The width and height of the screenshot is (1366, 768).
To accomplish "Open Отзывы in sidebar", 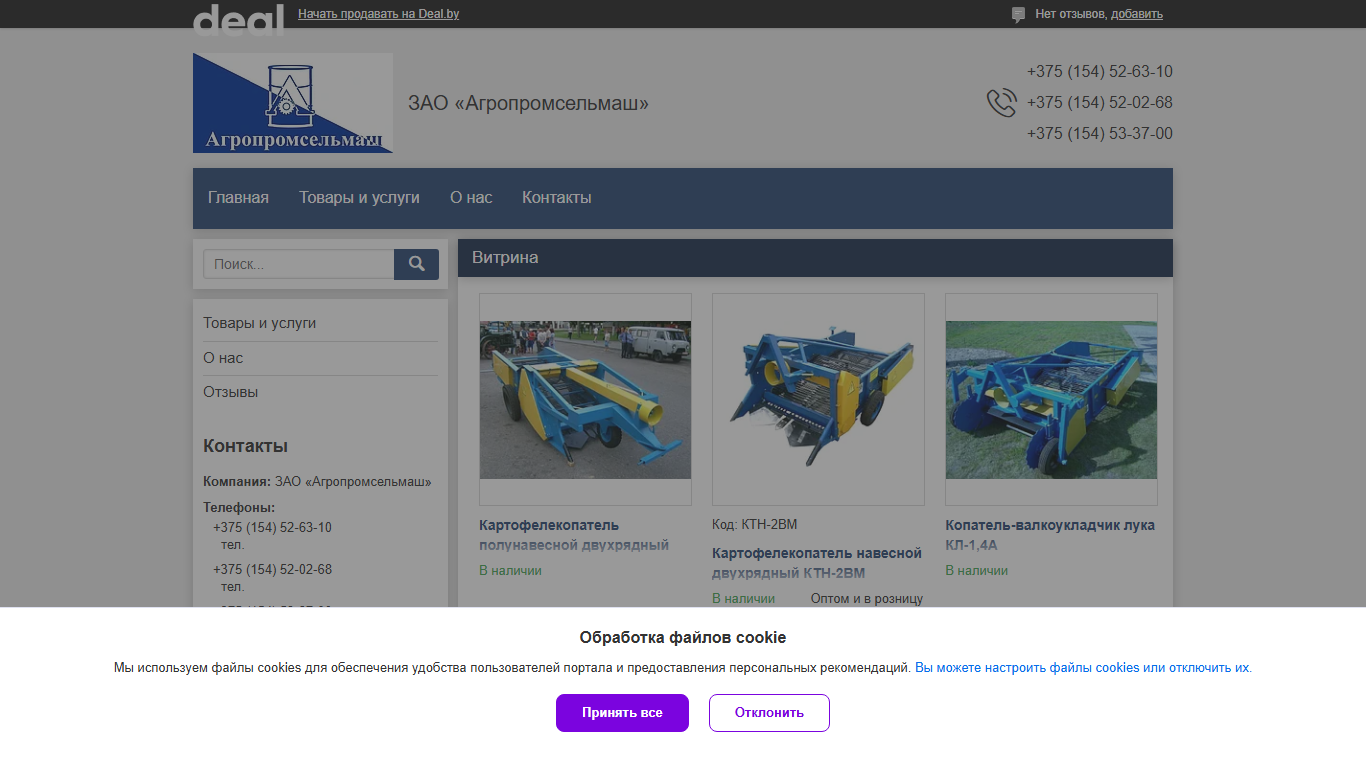I will pyautogui.click(x=231, y=392).
